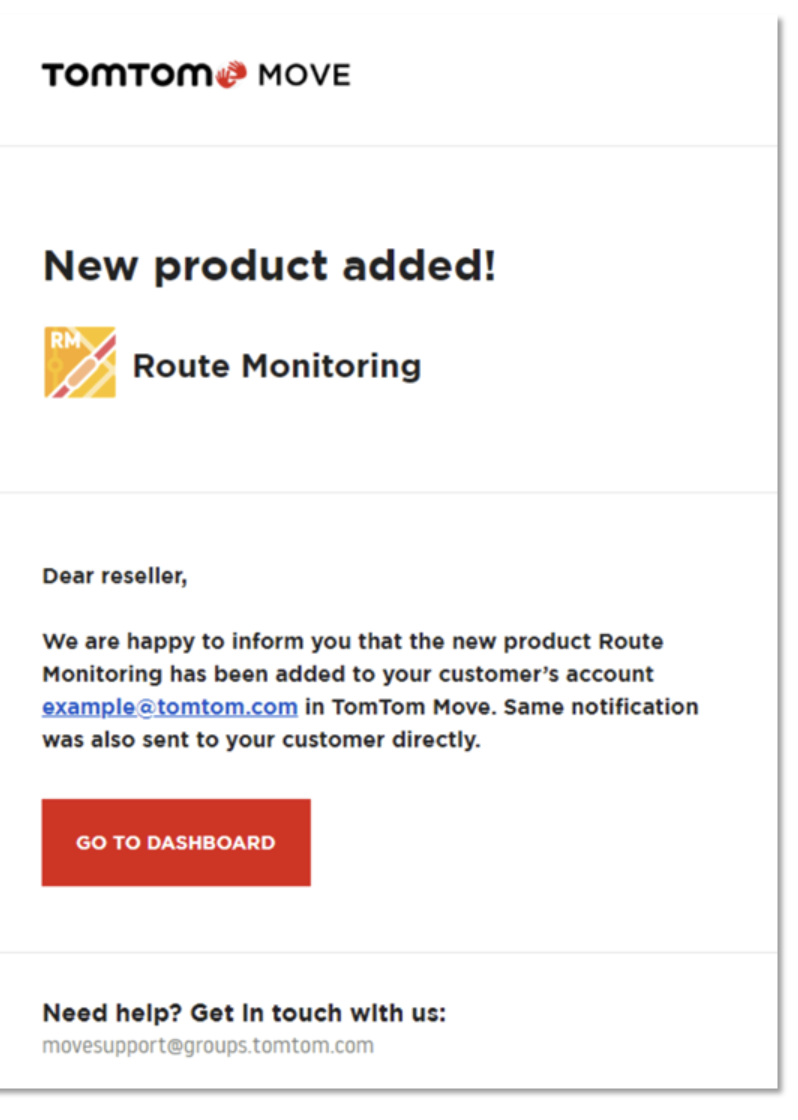Click the 'Dear reseller,' greeting line
798x1120 pixels.
[x=115, y=576]
